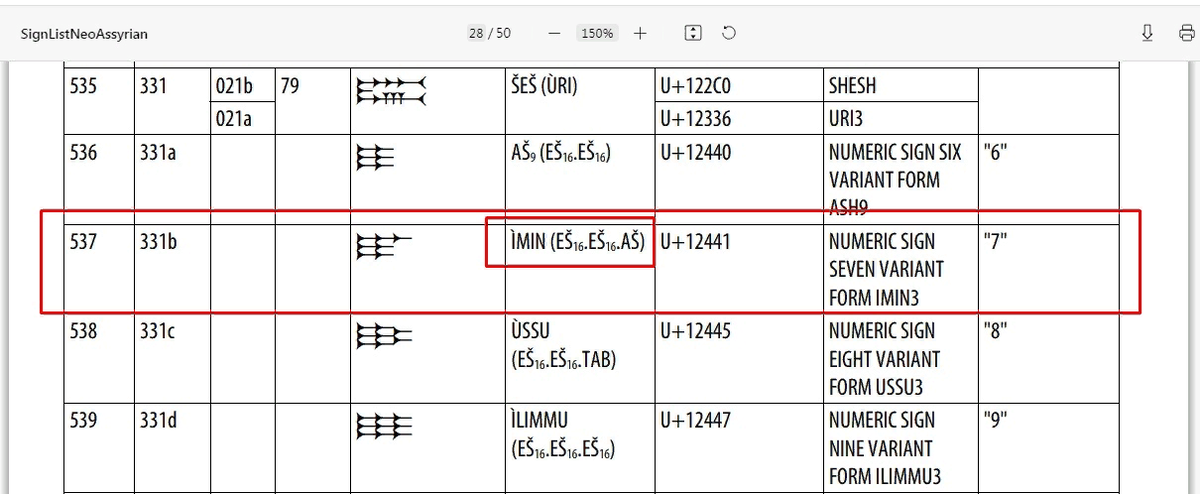1200x494 pixels.
Task: Click the cuneiform glyph in row 538
Action: pyautogui.click(x=384, y=337)
